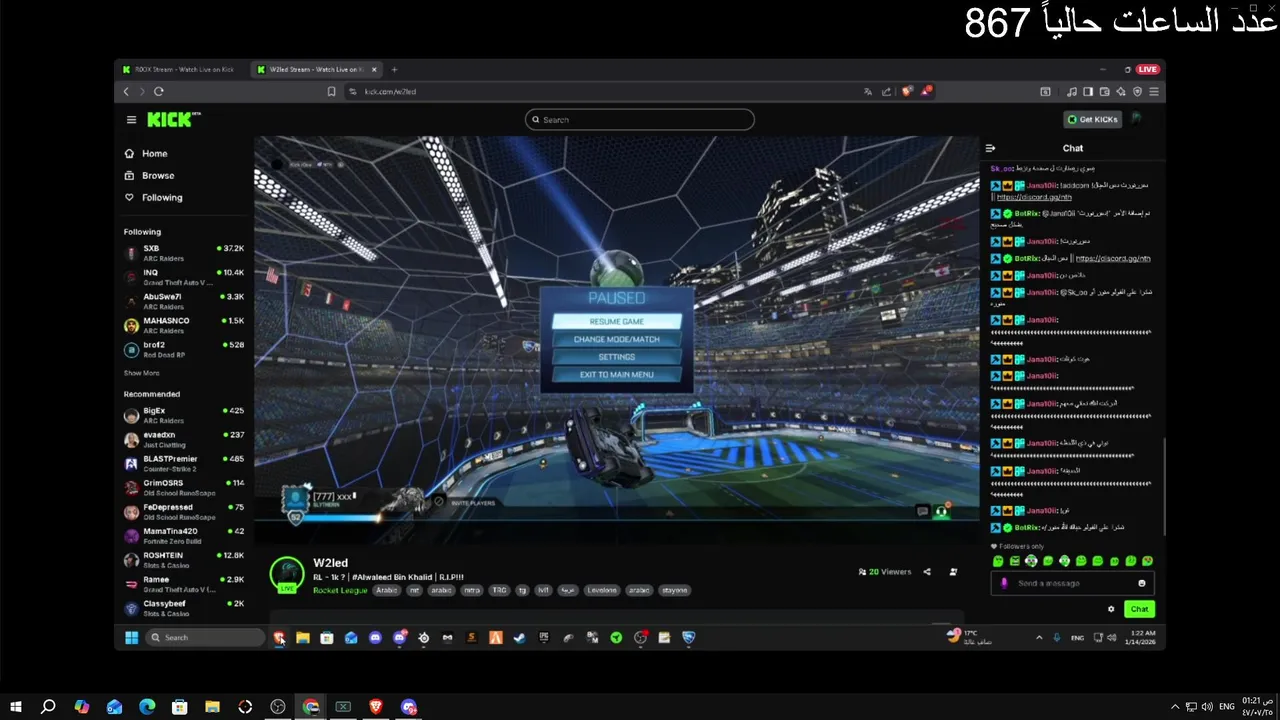Screen dimensions: 1280x720
Task: Open Rocket League icon on inner taskbar
Action: pyautogui.click(x=689, y=638)
